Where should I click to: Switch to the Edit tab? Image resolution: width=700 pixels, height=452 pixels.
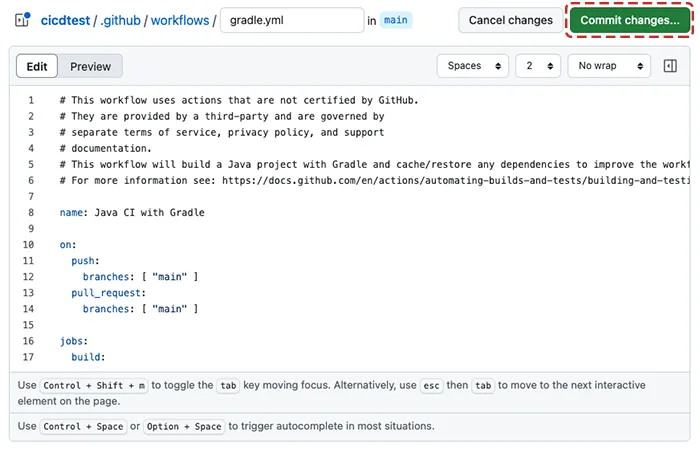pos(37,66)
